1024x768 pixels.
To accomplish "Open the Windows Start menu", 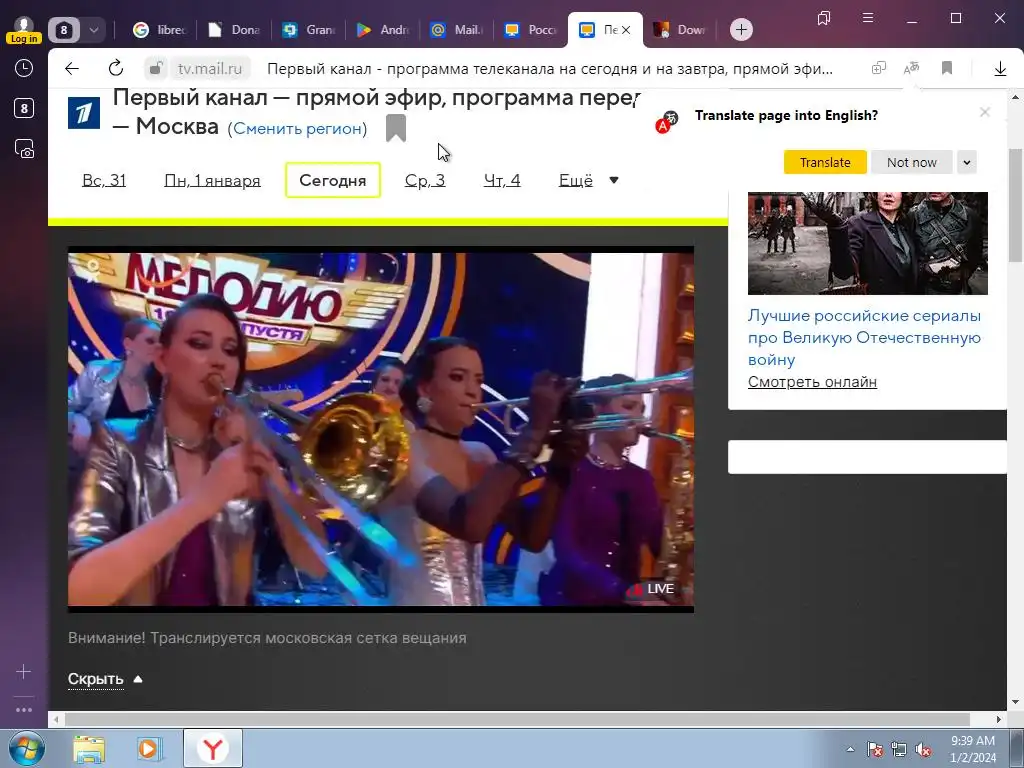I will (x=26, y=748).
